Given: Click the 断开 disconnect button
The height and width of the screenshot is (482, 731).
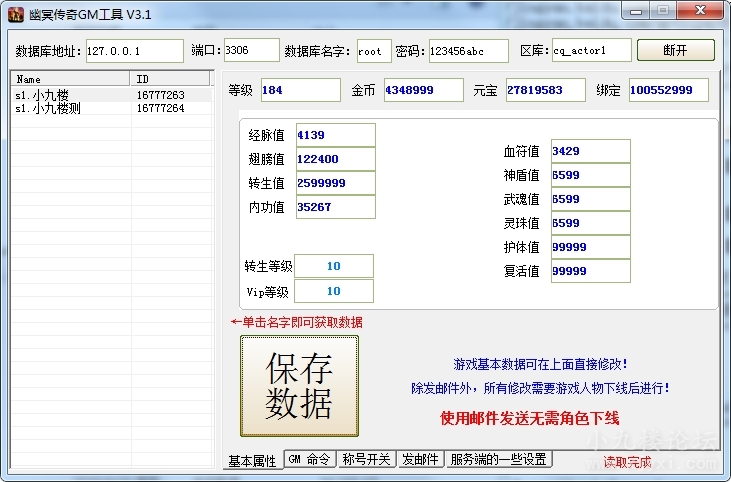Looking at the screenshot, I should (x=675, y=51).
